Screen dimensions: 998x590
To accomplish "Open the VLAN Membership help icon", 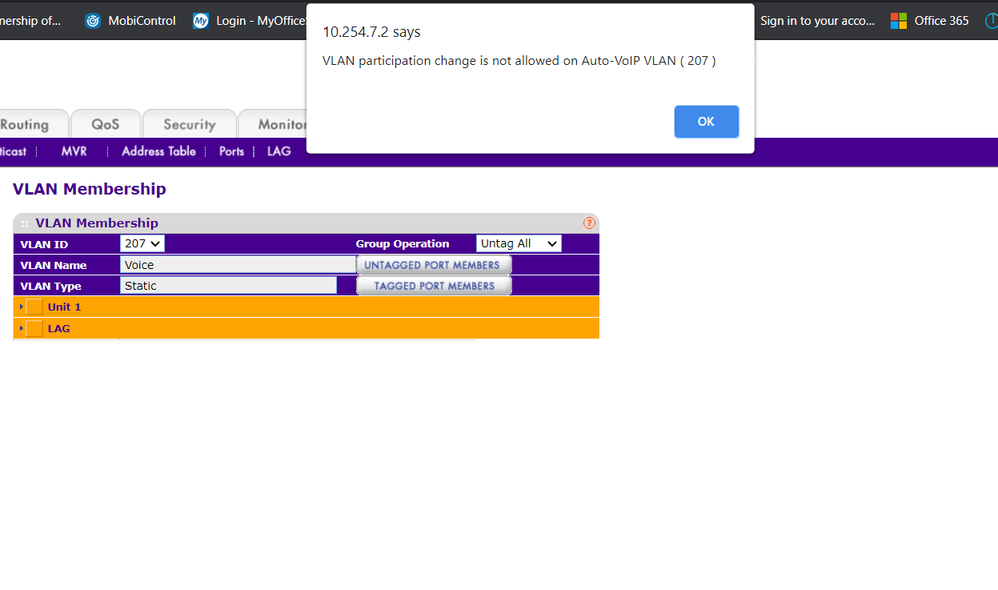I will coord(589,223).
